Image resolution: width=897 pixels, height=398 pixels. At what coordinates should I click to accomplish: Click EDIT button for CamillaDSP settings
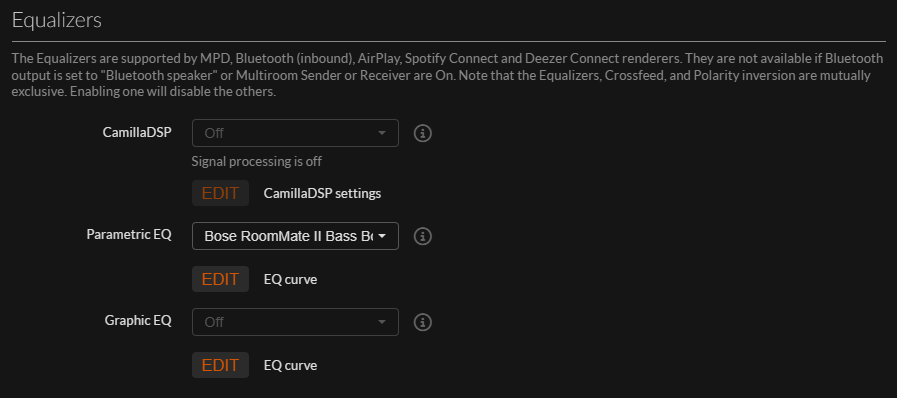(220, 193)
